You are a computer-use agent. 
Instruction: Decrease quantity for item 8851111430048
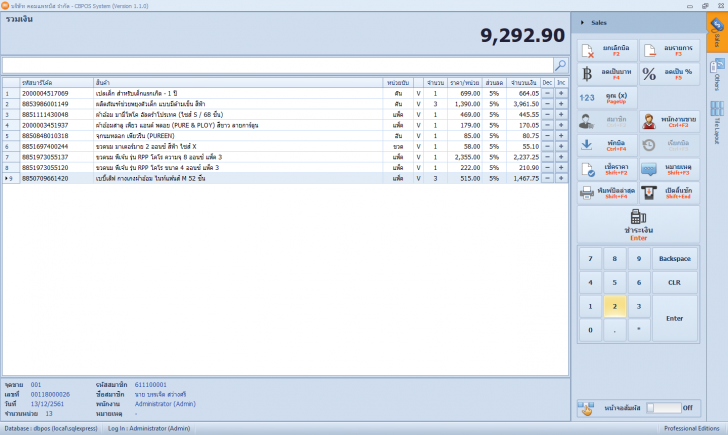(547, 115)
